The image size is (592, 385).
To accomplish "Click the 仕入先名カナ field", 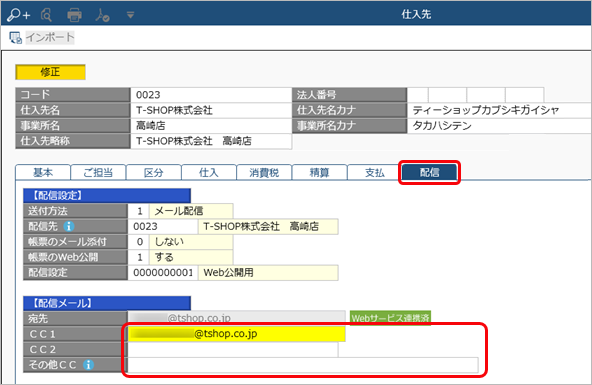I will point(500,110).
